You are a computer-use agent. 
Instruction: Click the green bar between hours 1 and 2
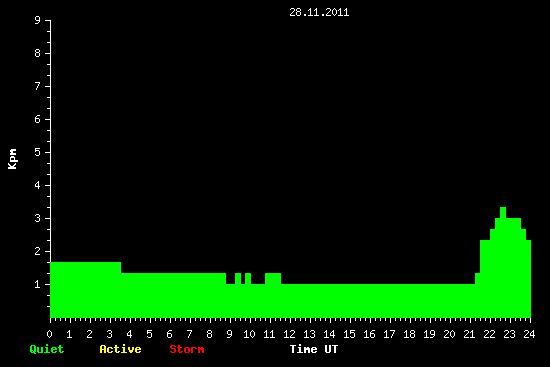point(80,290)
